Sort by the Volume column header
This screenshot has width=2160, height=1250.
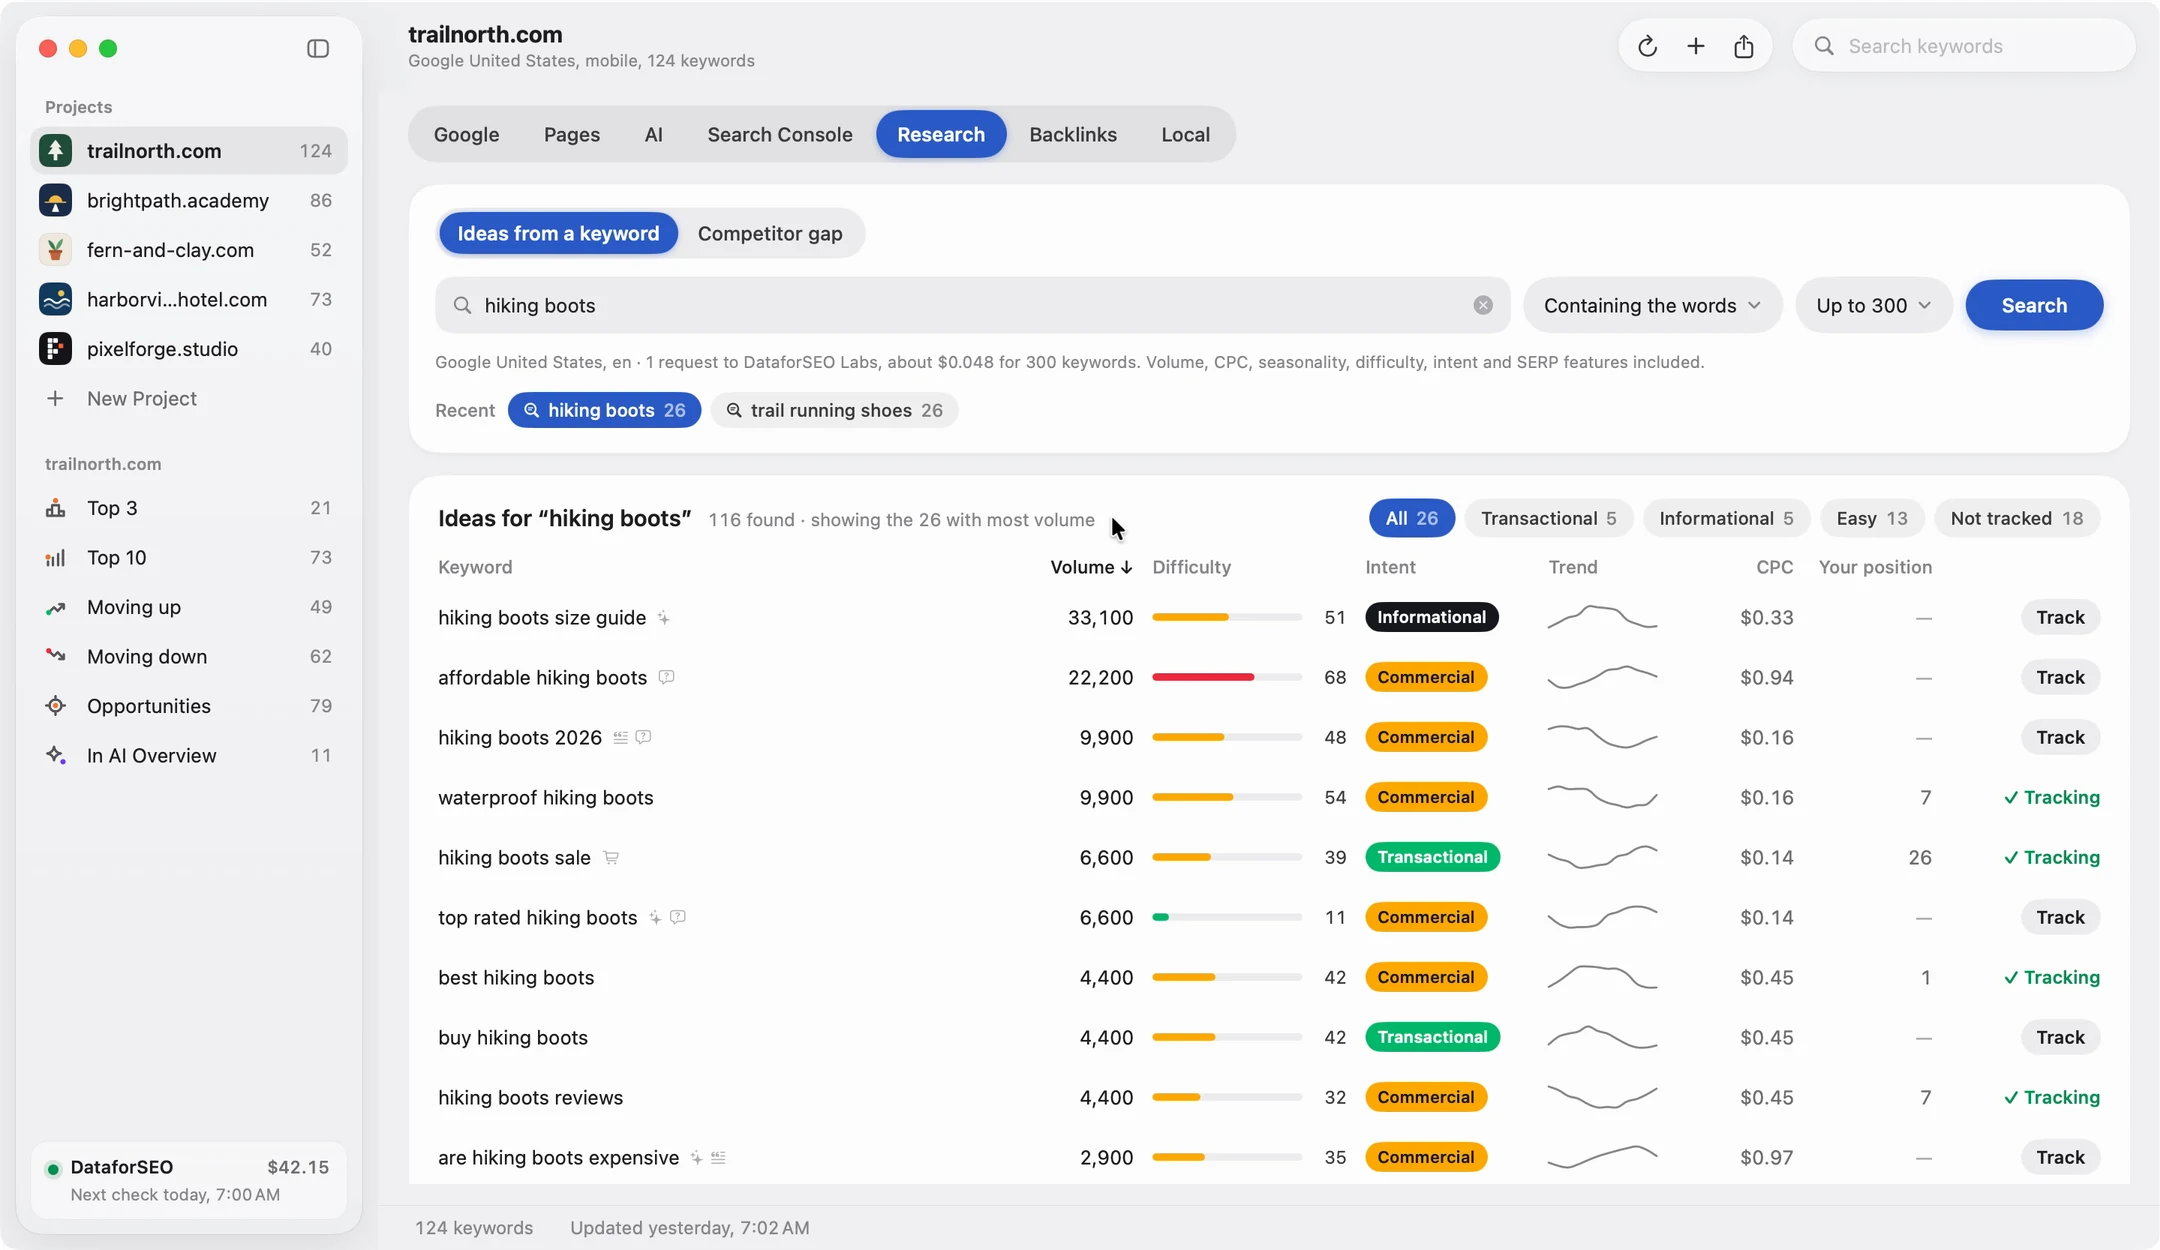(1091, 567)
